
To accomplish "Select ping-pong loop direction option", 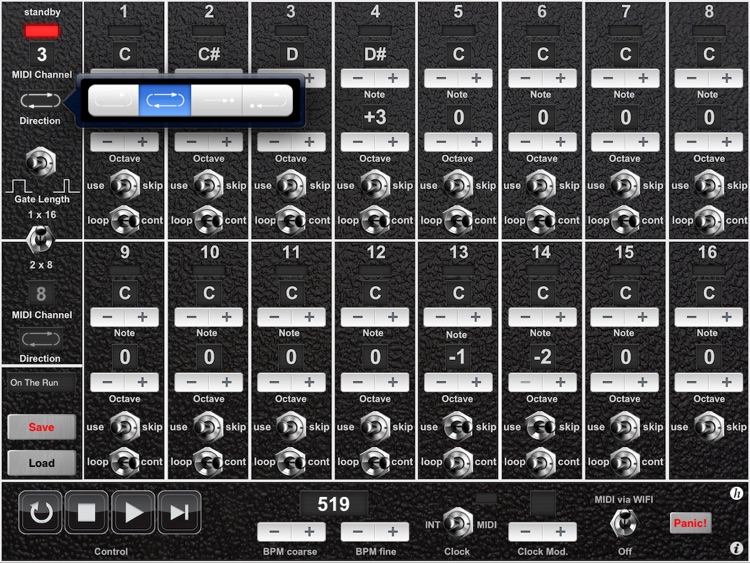I will coord(165,100).
